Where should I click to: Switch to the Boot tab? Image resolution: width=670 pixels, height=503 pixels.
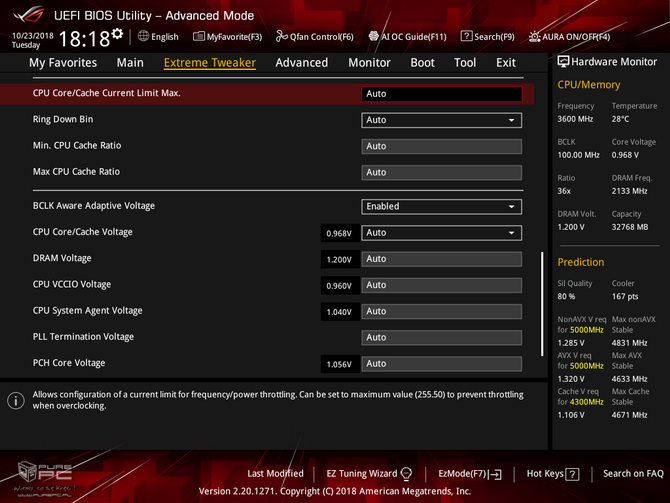[422, 63]
